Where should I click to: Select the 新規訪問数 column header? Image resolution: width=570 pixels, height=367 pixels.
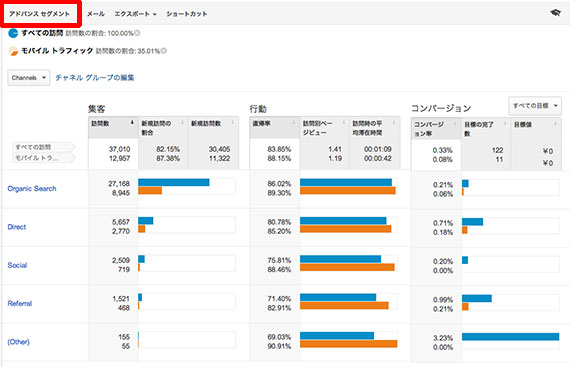(213, 128)
